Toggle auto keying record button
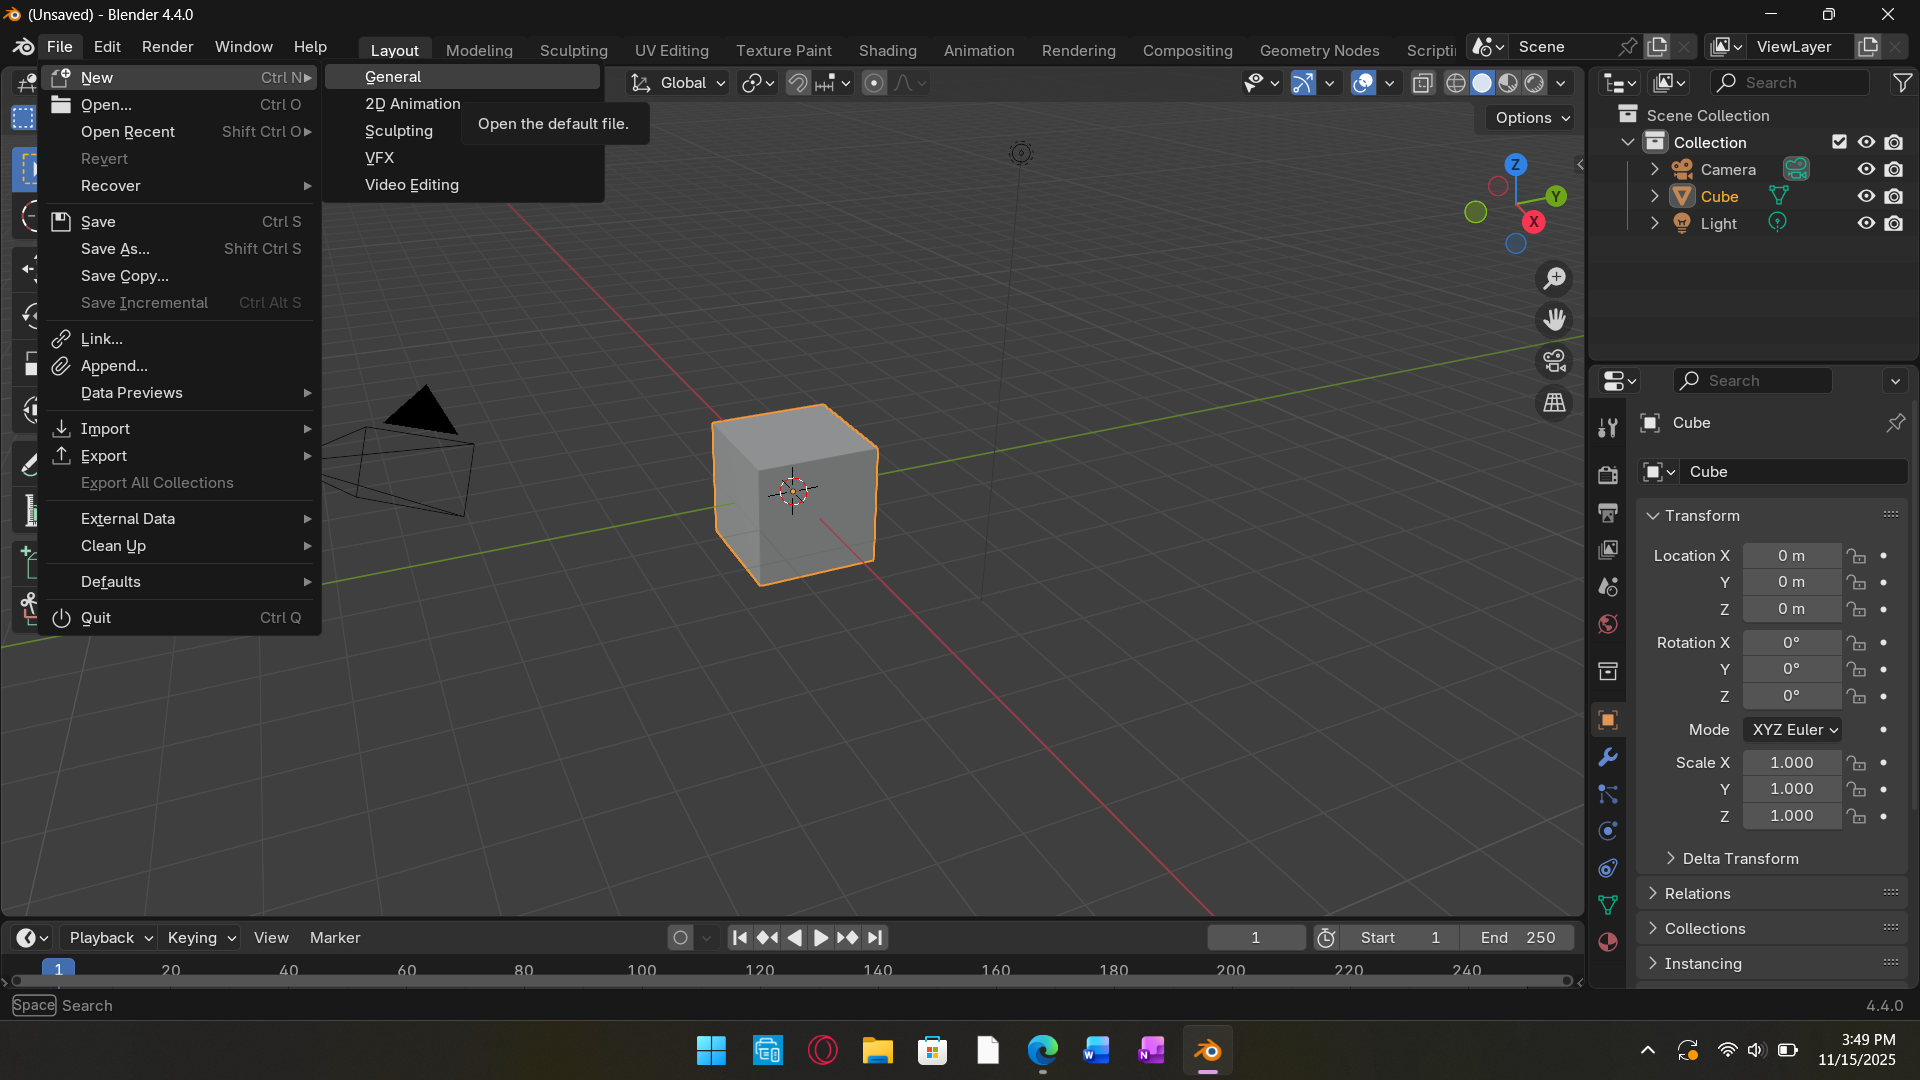The height and width of the screenshot is (1080, 1920). [680, 938]
